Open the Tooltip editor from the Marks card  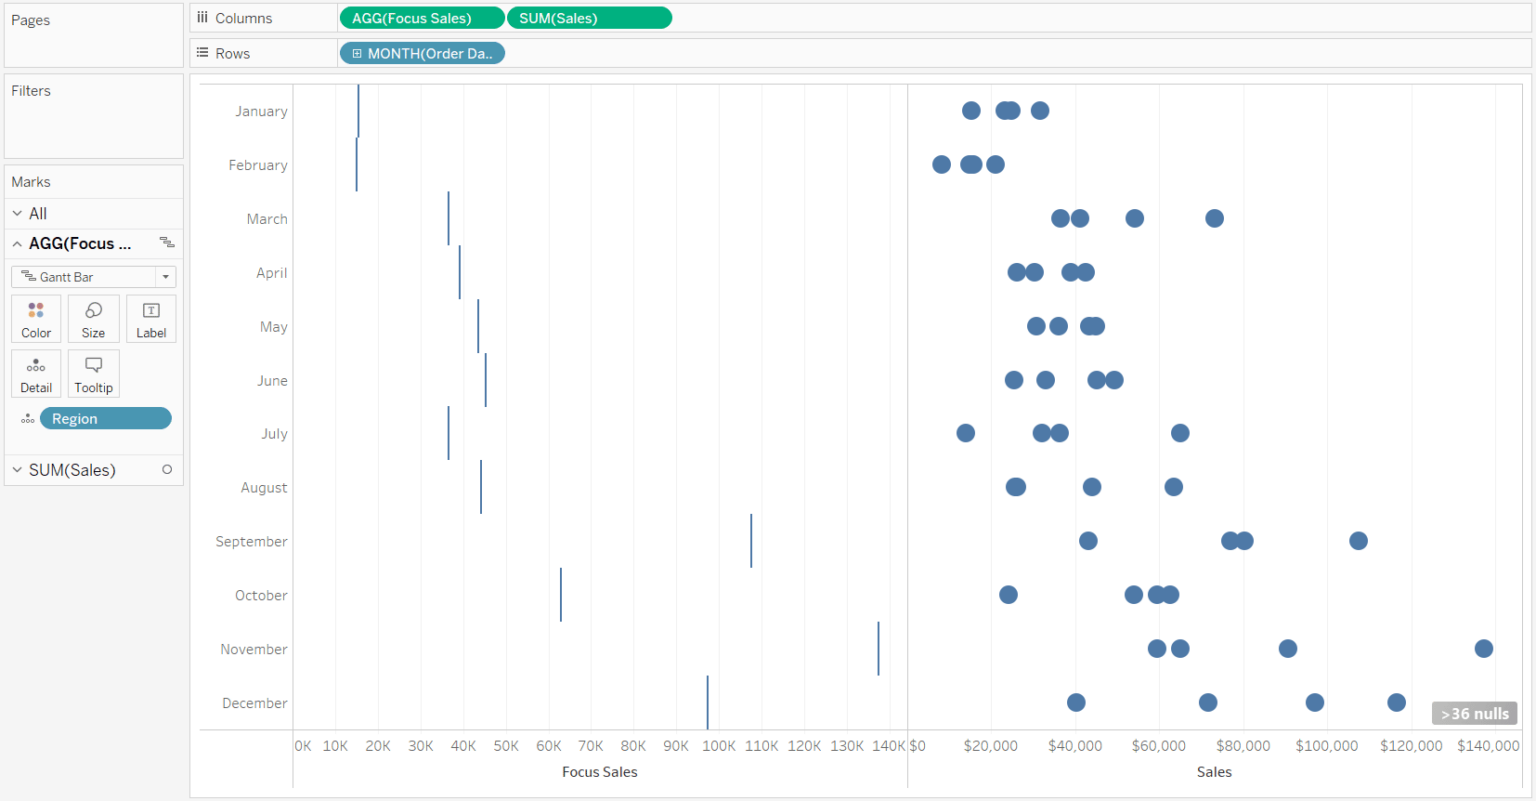(x=93, y=373)
